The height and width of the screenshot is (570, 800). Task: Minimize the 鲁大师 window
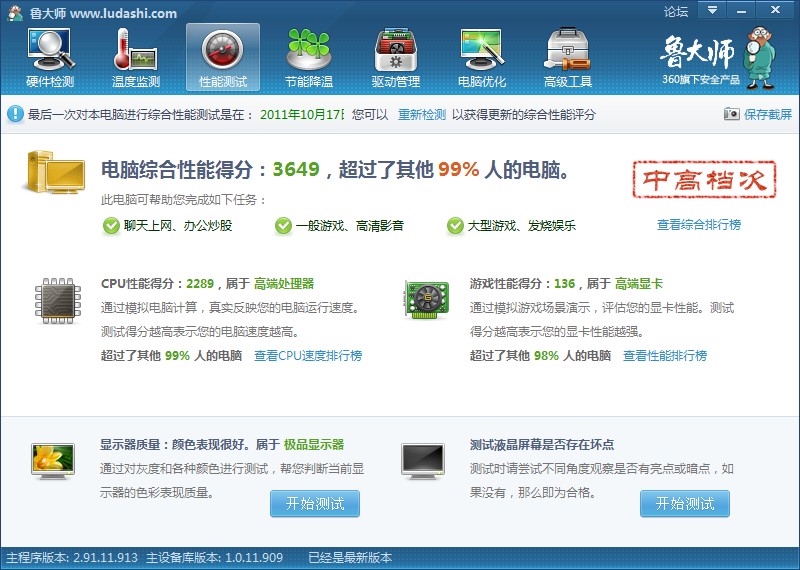pos(741,10)
